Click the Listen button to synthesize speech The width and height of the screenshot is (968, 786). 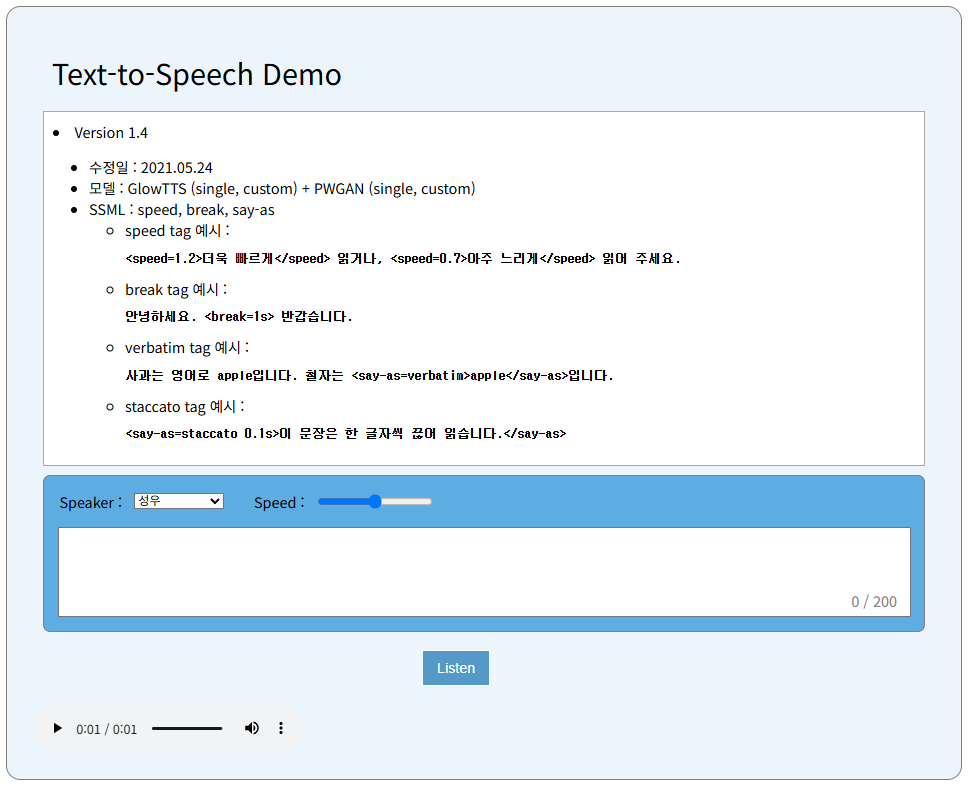(455, 667)
